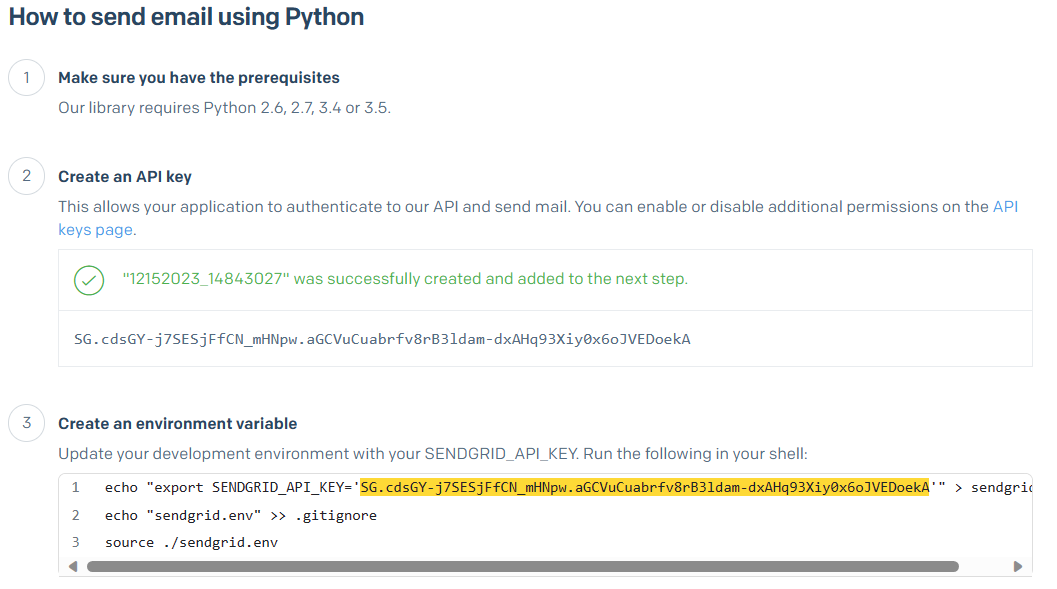Click the green success checkmark icon
1057x589 pixels.
click(89, 280)
